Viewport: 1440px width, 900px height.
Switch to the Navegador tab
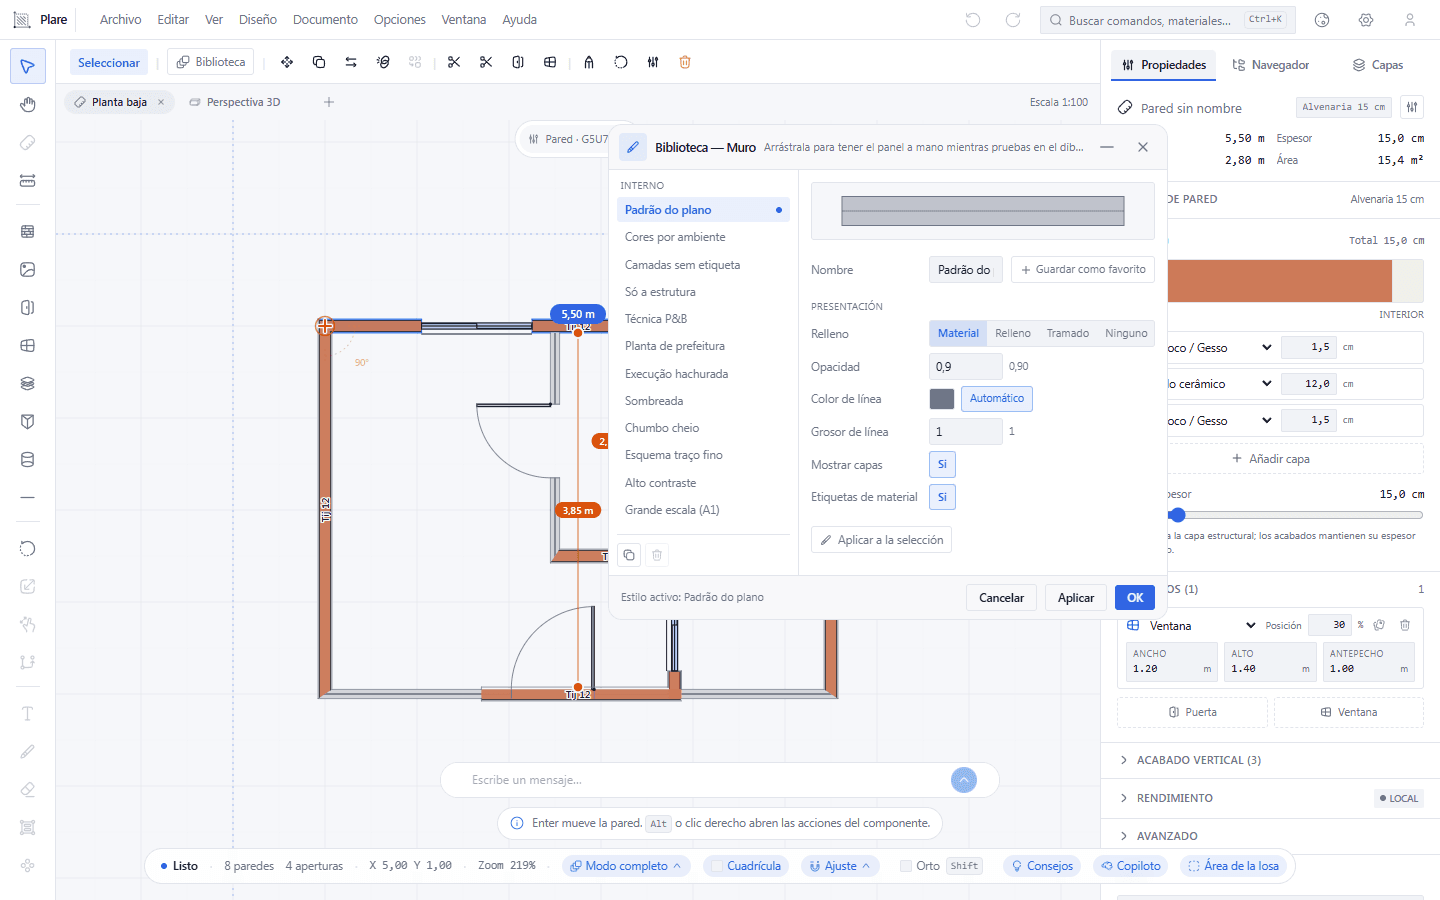1271,65
